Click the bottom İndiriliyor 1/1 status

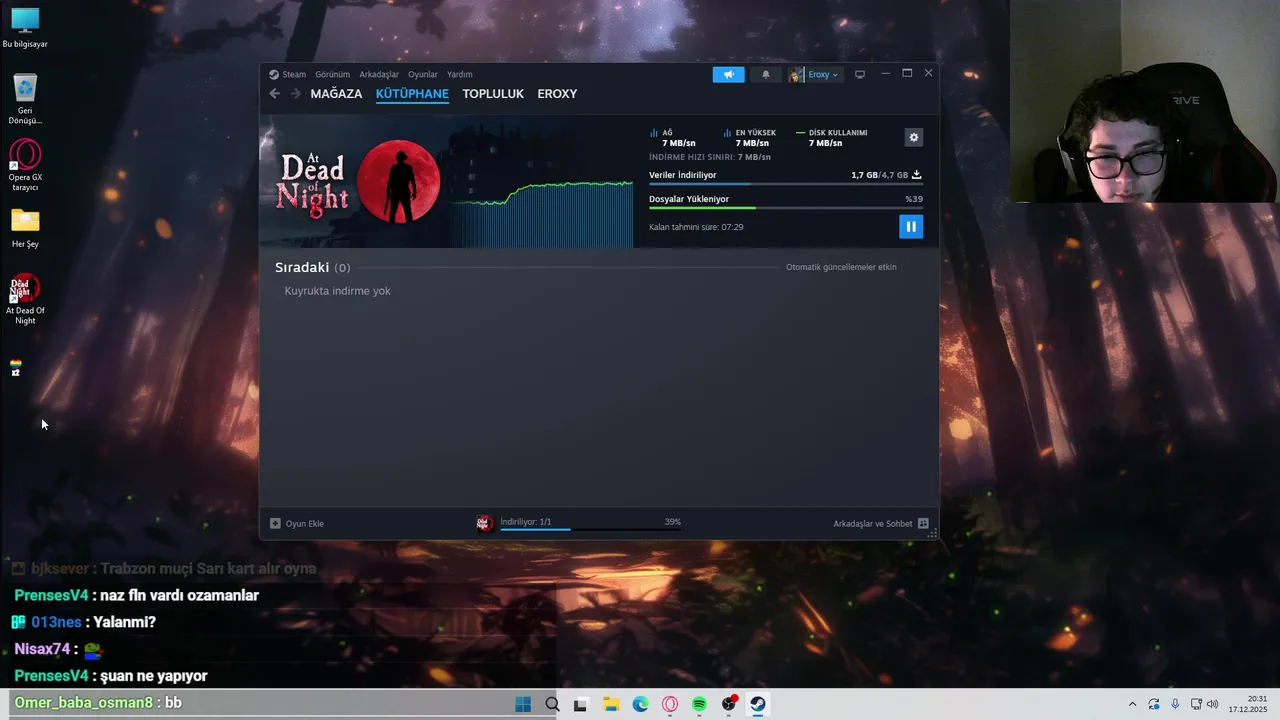[526, 522]
